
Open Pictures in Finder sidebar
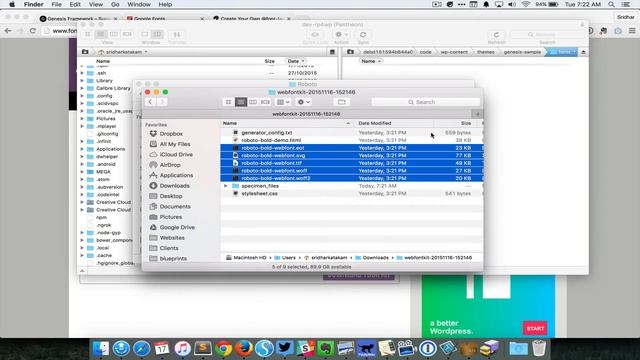(171, 217)
